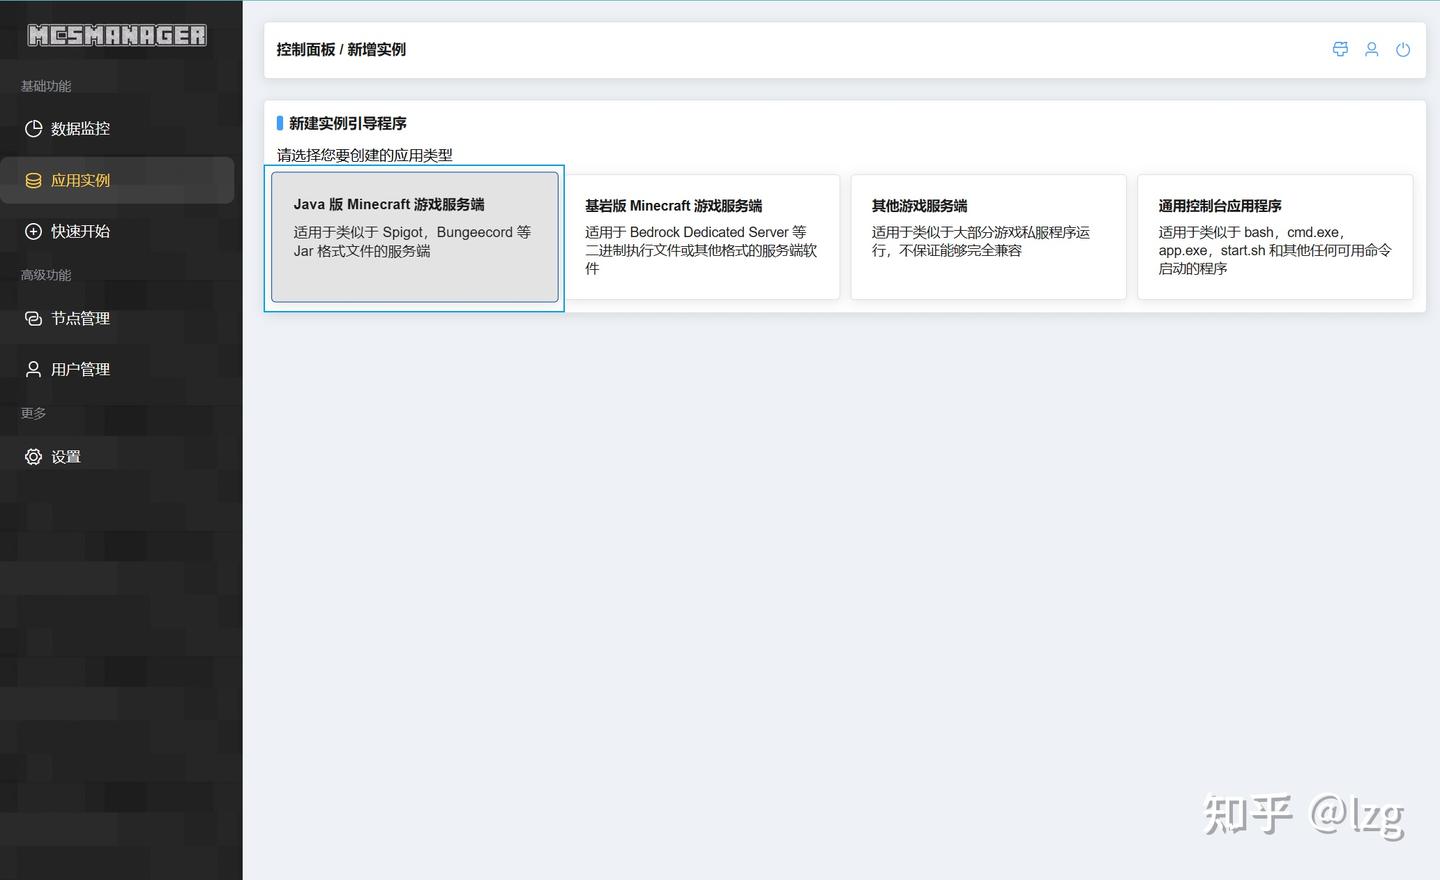Click the server node icon in the top bar
Screen dimensions: 1440x880
coord(1339,49)
